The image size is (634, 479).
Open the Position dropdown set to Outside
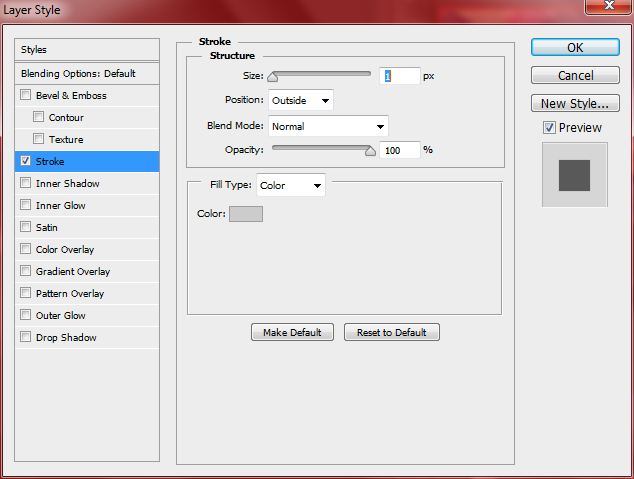tap(301, 100)
